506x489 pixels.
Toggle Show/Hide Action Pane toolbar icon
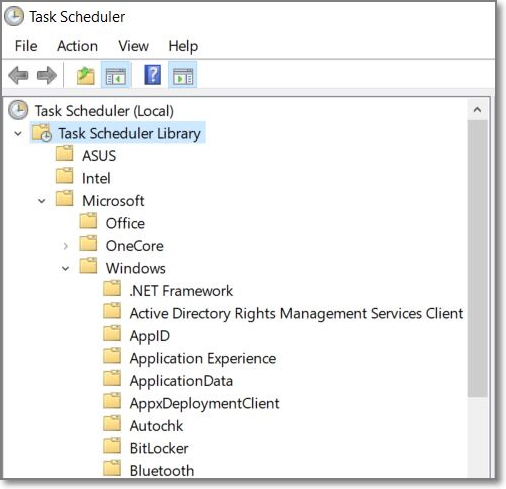[x=183, y=75]
